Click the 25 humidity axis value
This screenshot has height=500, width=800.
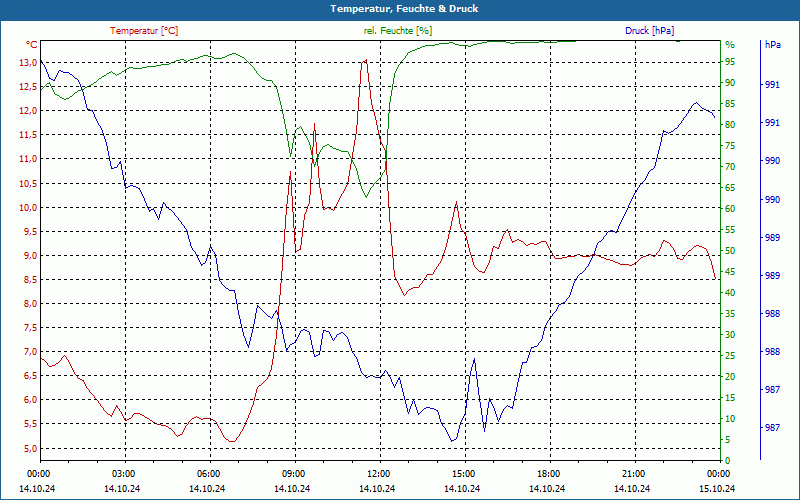pos(730,356)
